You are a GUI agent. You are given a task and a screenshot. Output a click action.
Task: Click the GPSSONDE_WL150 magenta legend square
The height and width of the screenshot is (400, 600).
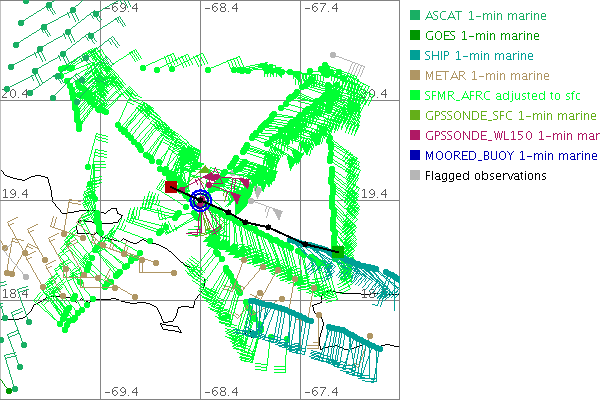coord(415,136)
